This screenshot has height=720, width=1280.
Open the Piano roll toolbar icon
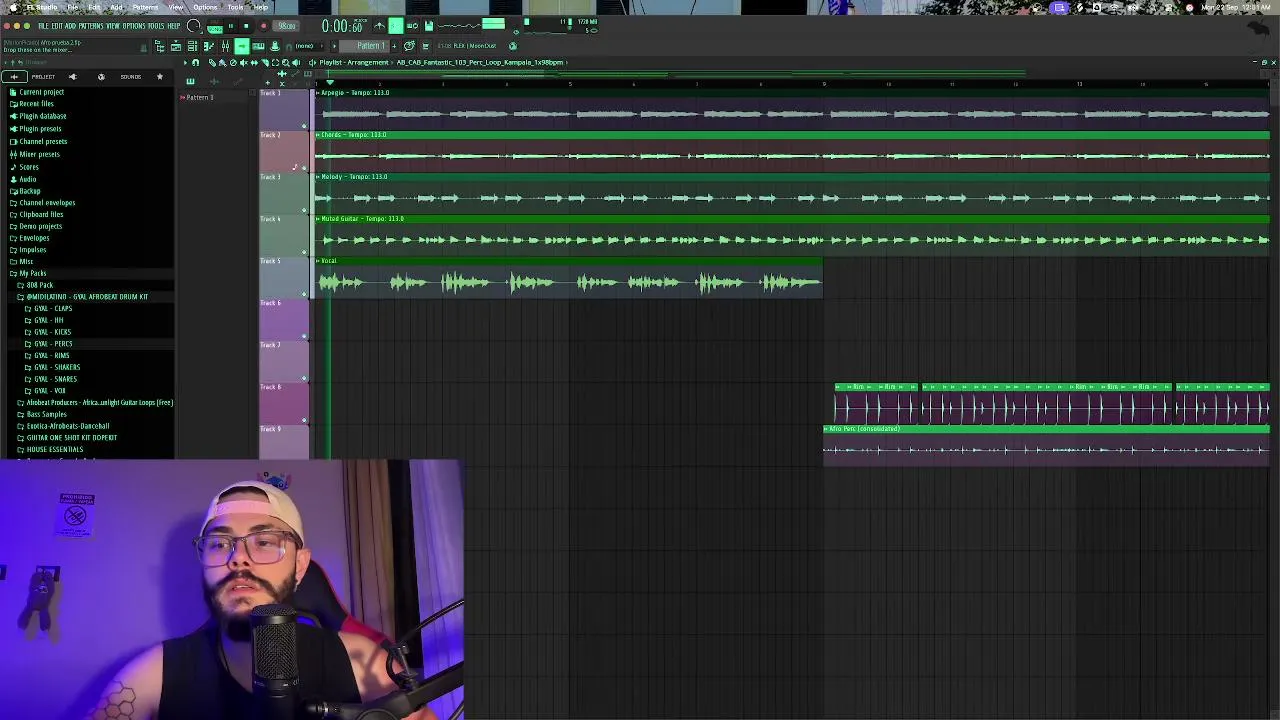click(x=208, y=46)
